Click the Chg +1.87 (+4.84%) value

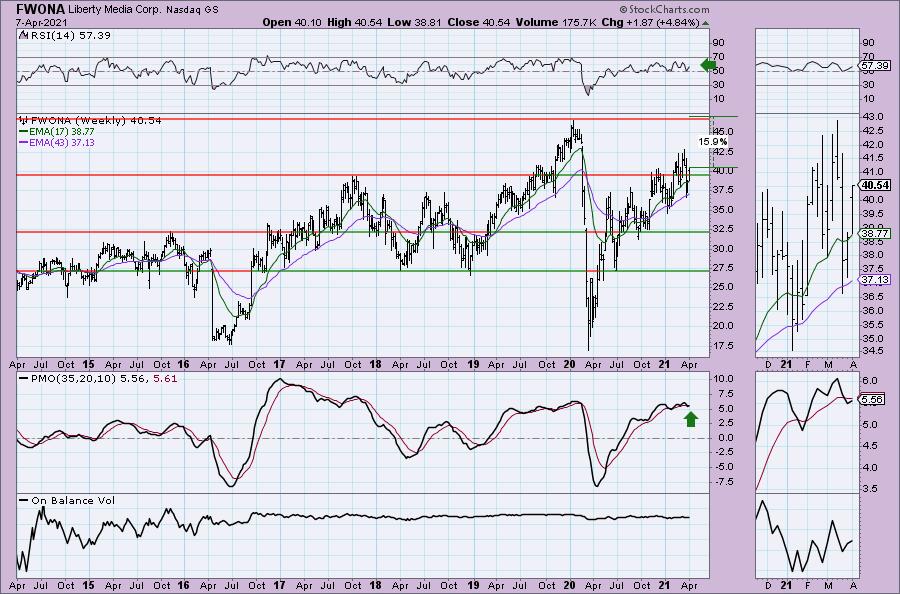tap(650, 22)
